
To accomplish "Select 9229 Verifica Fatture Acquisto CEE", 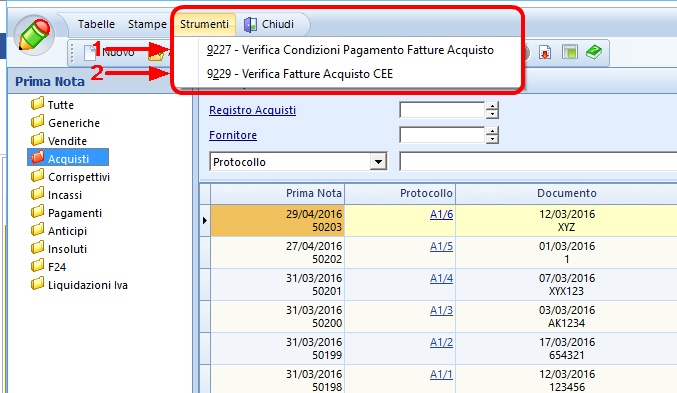I will click(x=300, y=74).
